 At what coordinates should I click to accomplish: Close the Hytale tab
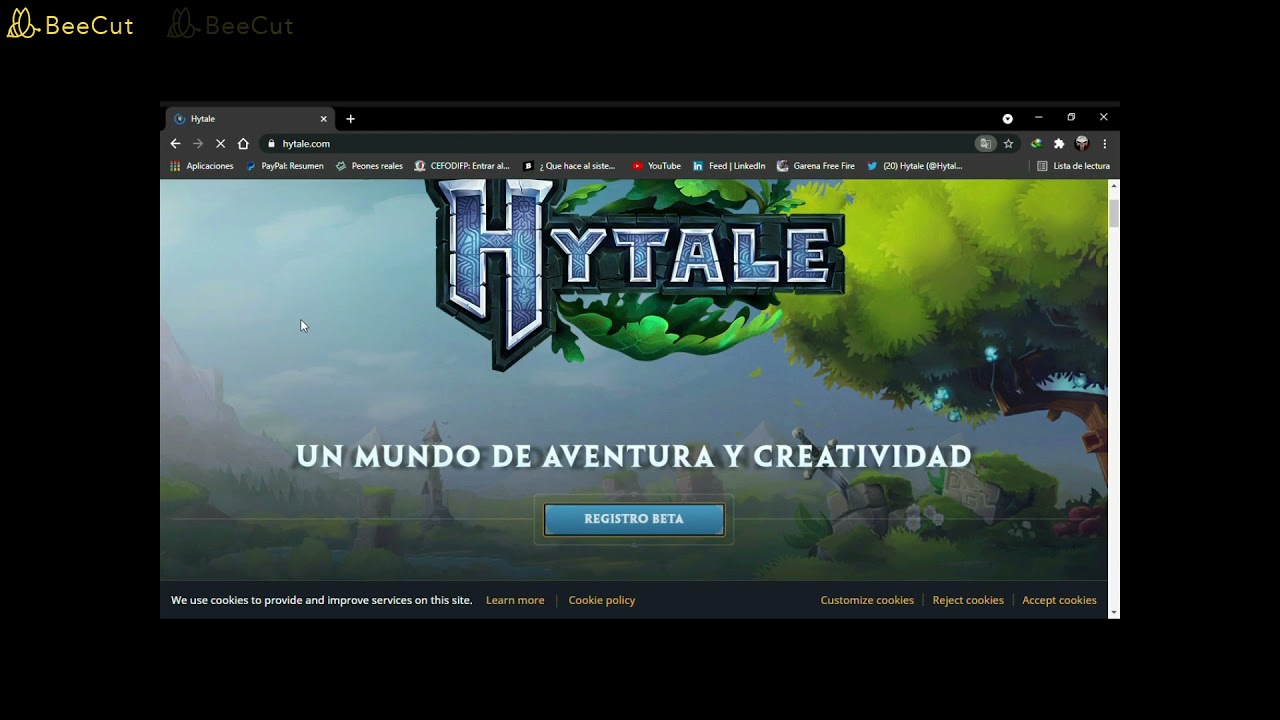[x=323, y=118]
